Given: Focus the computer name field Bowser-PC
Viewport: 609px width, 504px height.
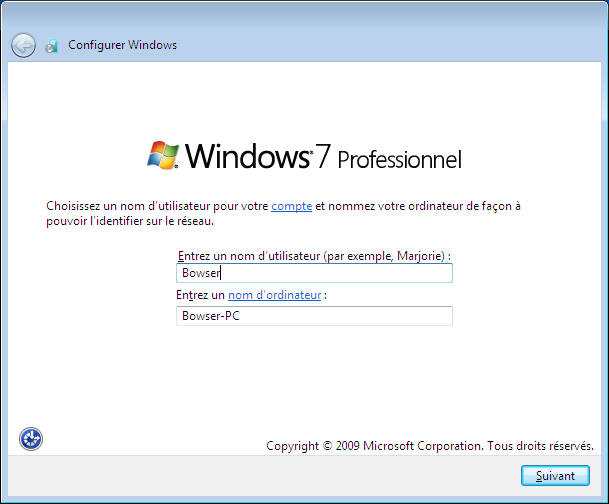Looking at the screenshot, I should [x=313, y=316].
